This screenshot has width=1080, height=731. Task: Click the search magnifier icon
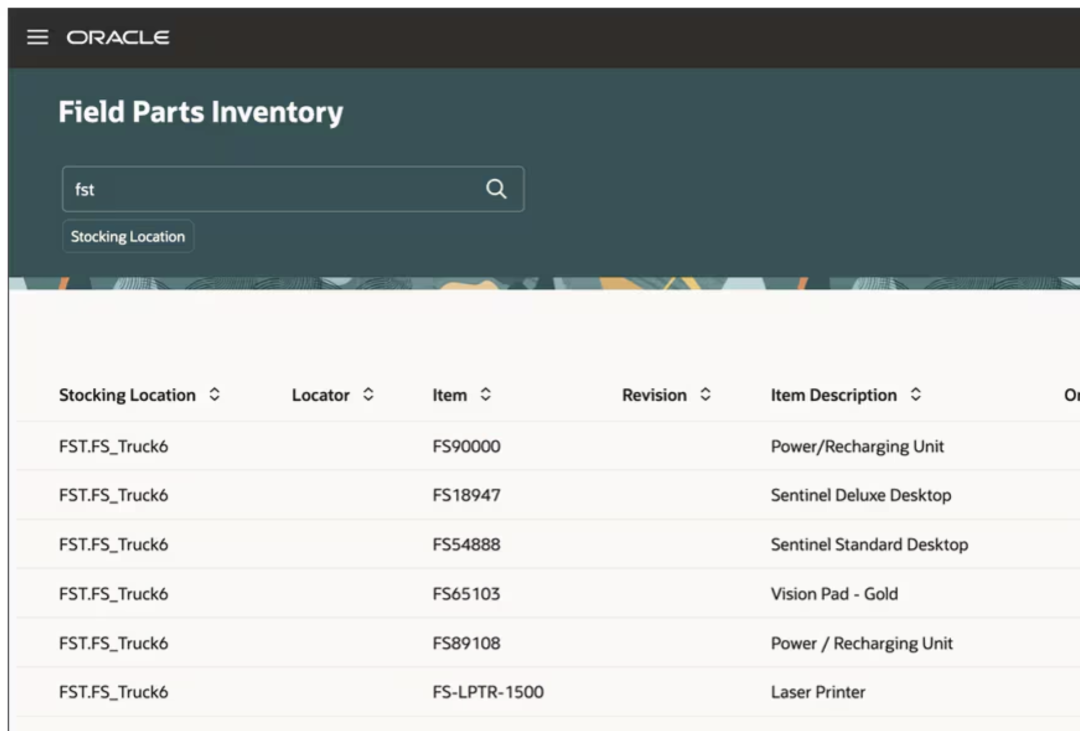tap(496, 188)
